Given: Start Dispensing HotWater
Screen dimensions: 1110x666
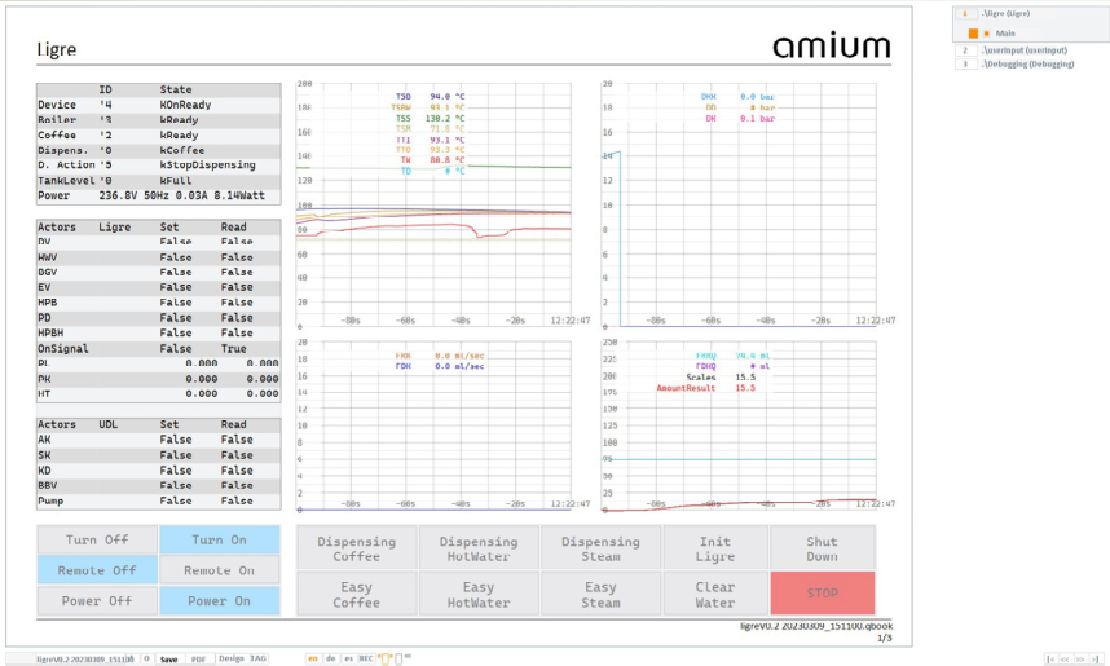Looking at the screenshot, I should (x=479, y=548).
